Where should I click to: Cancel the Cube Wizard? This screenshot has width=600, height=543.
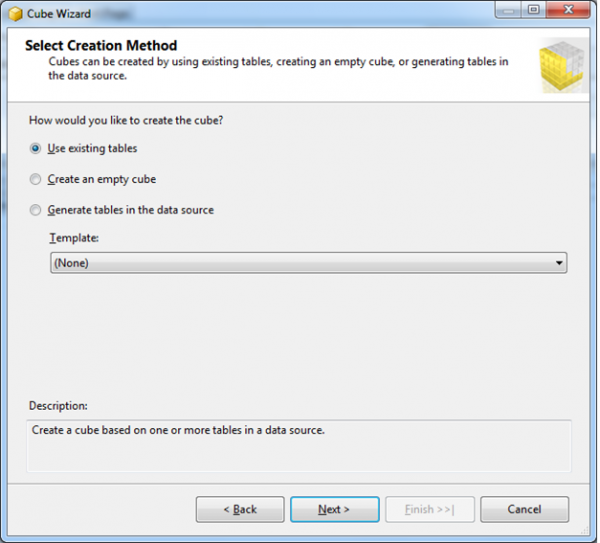[x=524, y=509]
